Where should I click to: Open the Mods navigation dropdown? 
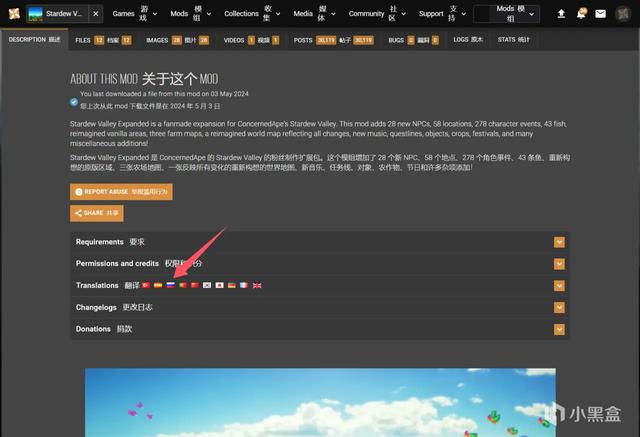191,13
